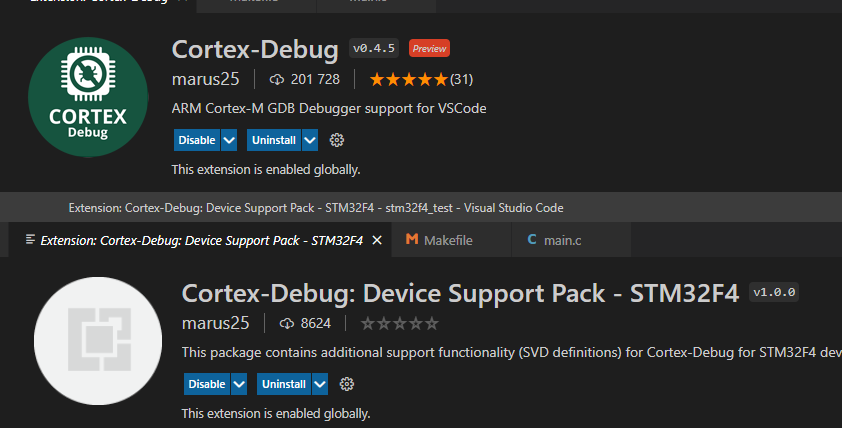Click the empty grey star rating for STM32F4 pack
Screen dimensions: 842x428
(x=400, y=323)
